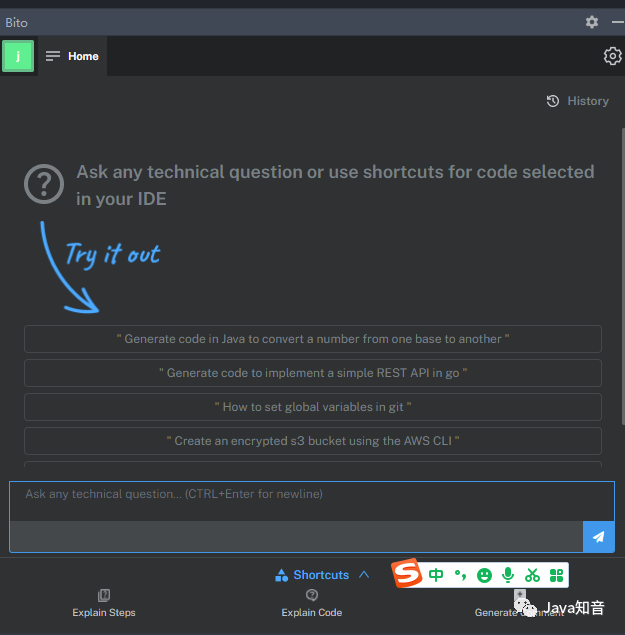This screenshot has width=625, height=635.
Task: Choose the git global variables example prompt
Action: 313,407
